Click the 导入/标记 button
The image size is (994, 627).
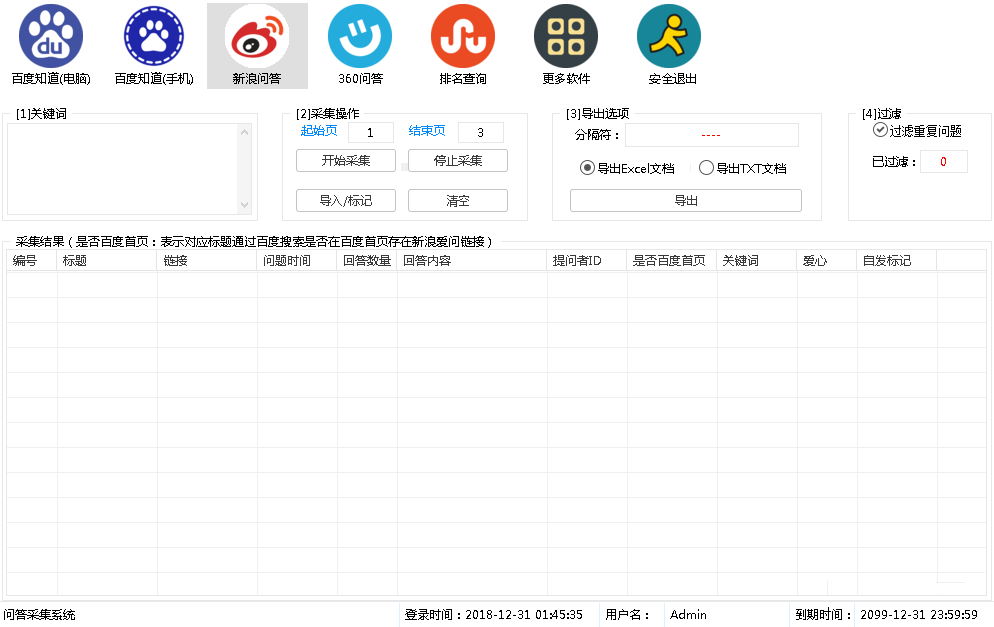346,200
